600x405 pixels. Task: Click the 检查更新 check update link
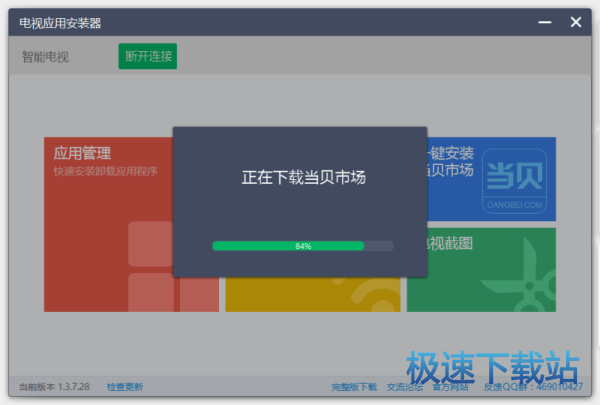point(125,387)
